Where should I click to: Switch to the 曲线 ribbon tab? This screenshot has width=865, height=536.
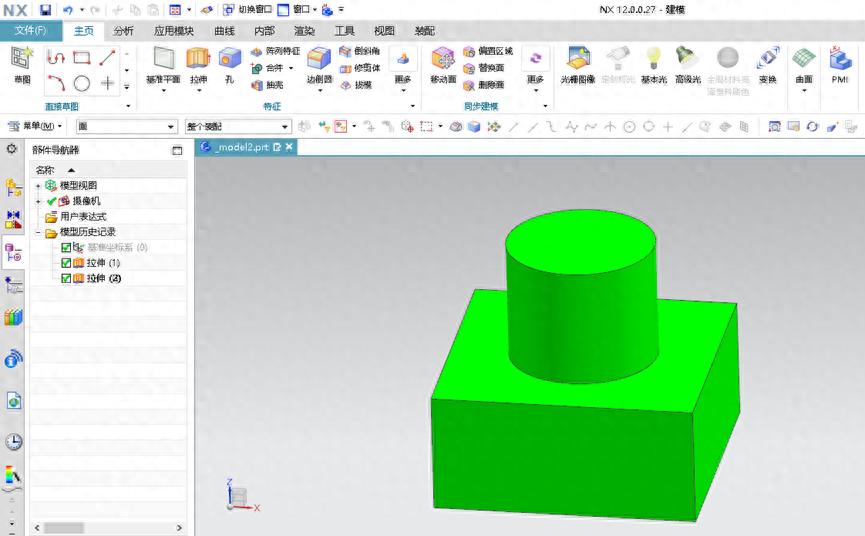(225, 31)
